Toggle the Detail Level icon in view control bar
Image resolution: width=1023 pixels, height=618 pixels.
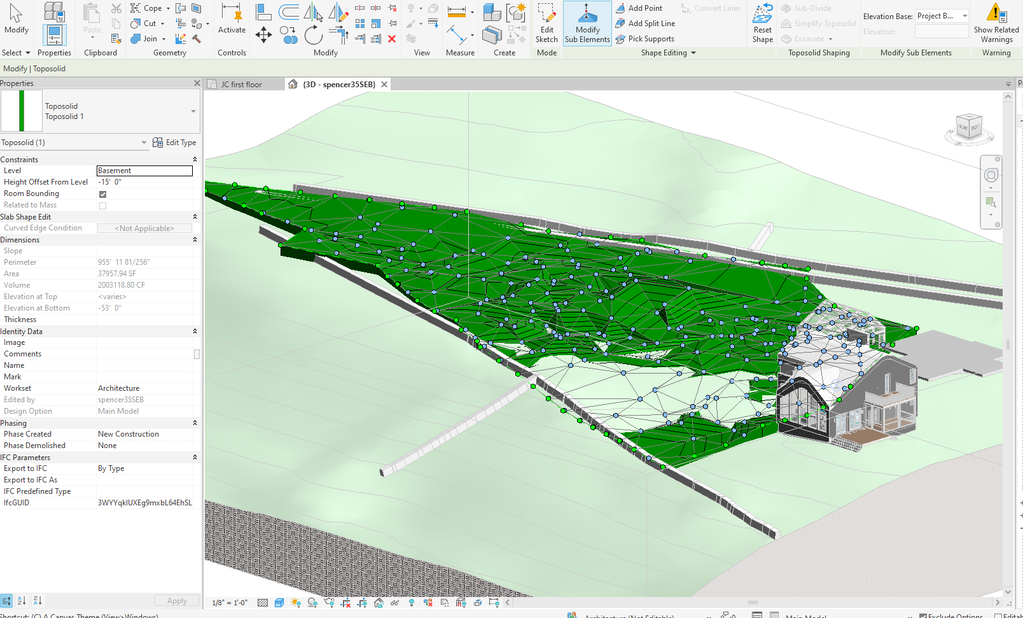pos(262,602)
